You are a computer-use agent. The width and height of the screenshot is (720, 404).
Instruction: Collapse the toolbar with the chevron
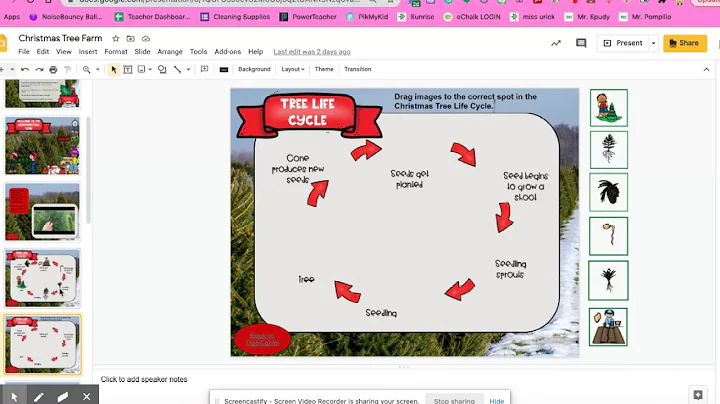706,70
